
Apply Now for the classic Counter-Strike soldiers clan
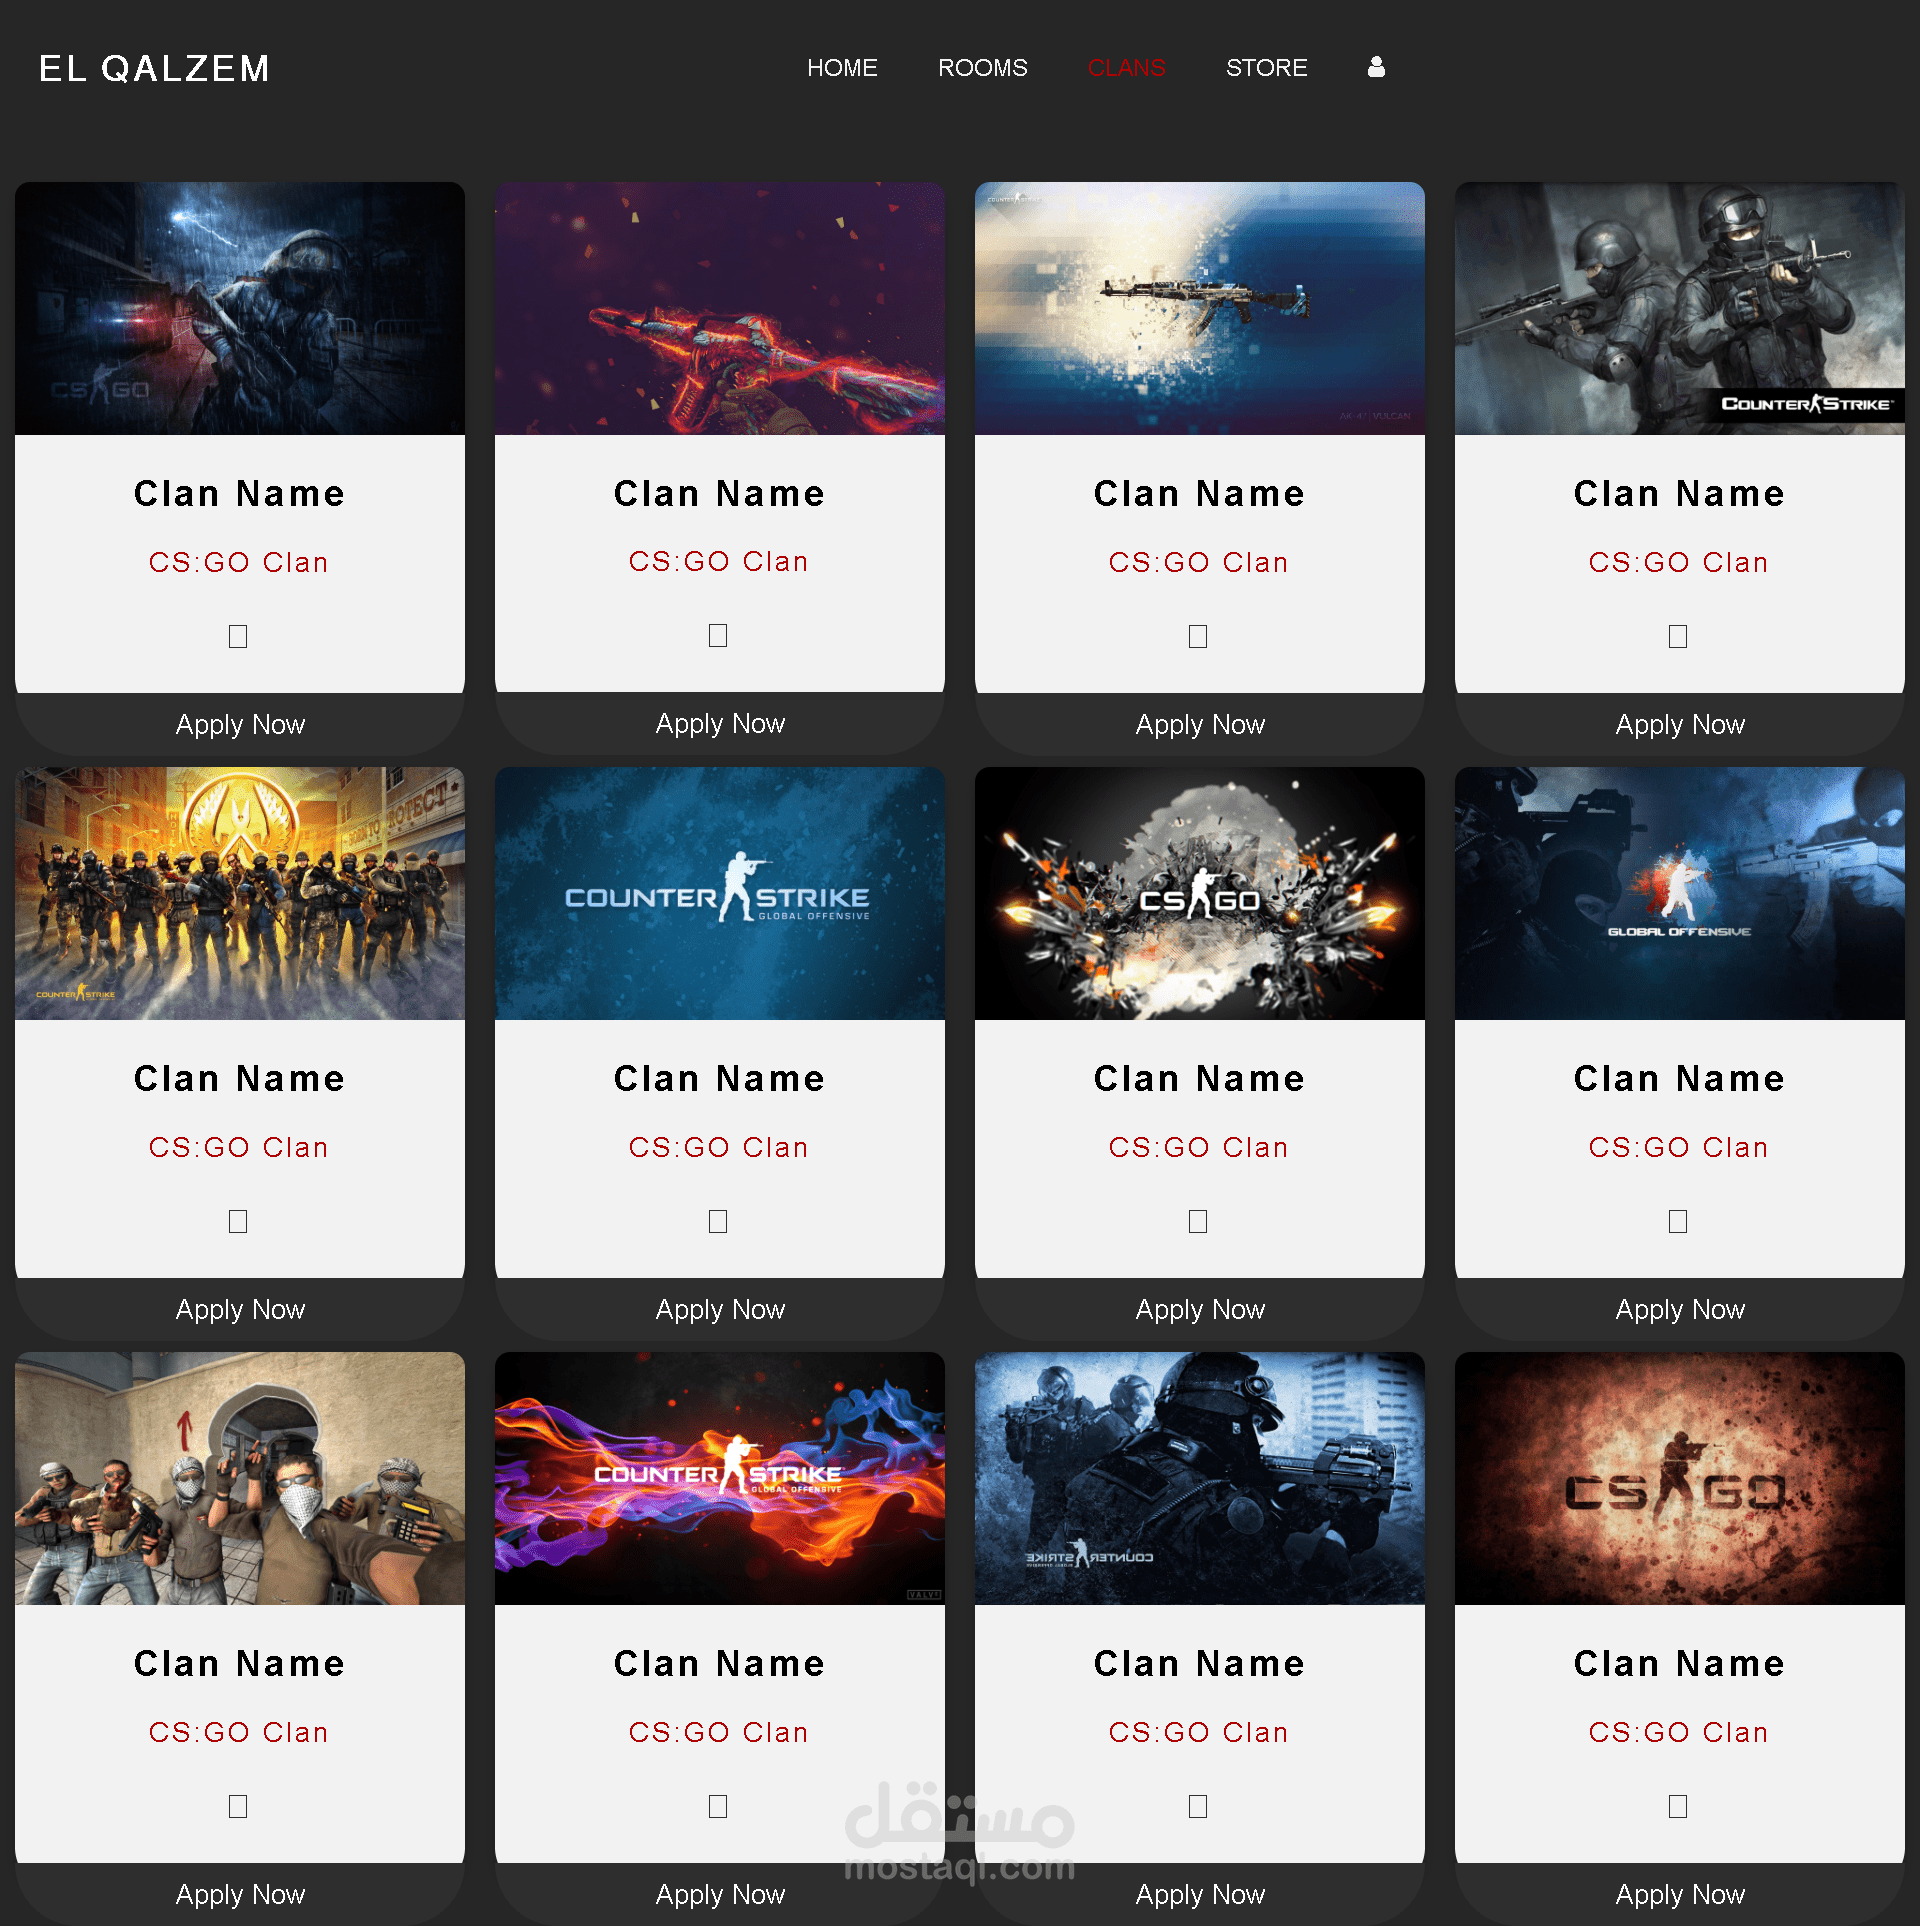coord(1679,724)
